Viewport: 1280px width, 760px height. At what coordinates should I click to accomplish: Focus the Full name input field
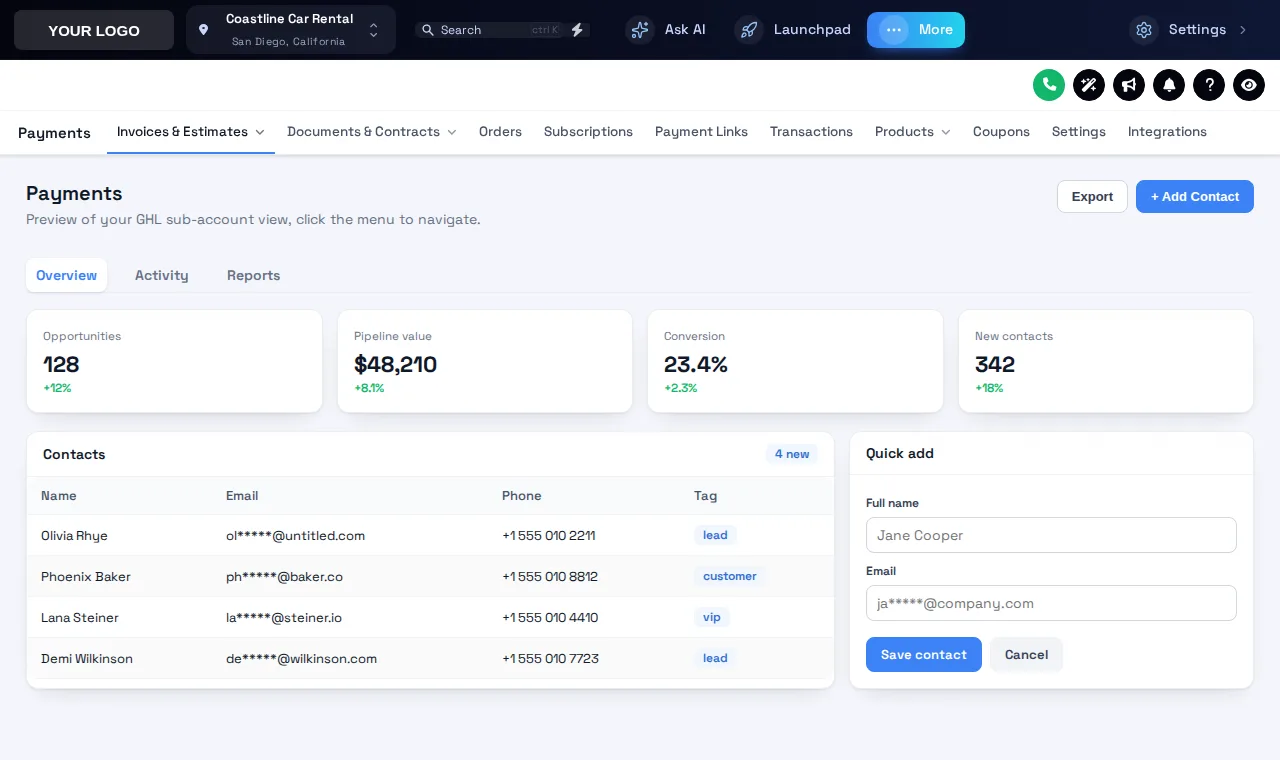pos(1051,535)
